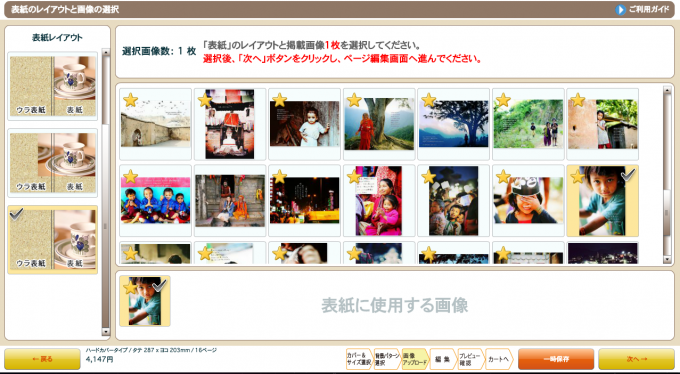Toggle the checkmark on the tray cover image
Viewport: 680px width, 374px height.
160,285
